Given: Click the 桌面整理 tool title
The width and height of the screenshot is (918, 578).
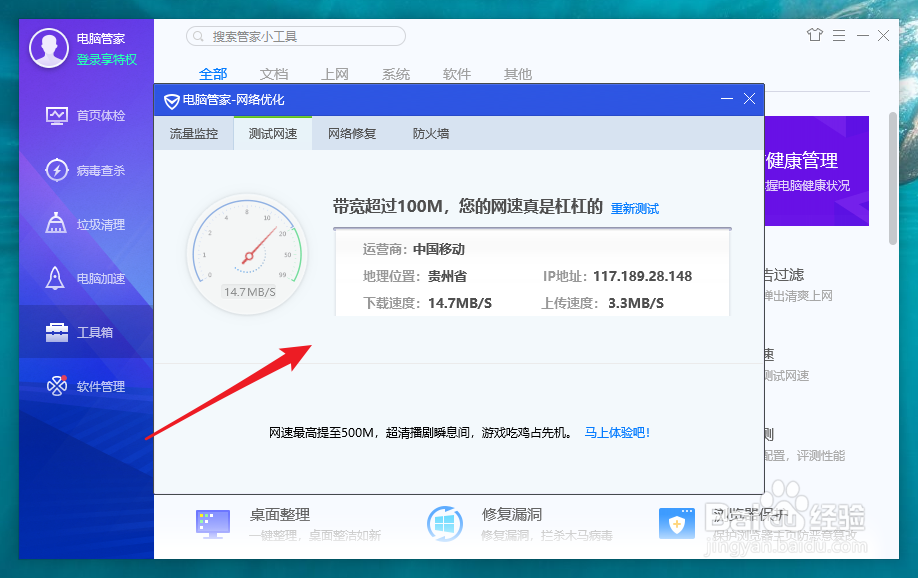Looking at the screenshot, I should 280,515.
